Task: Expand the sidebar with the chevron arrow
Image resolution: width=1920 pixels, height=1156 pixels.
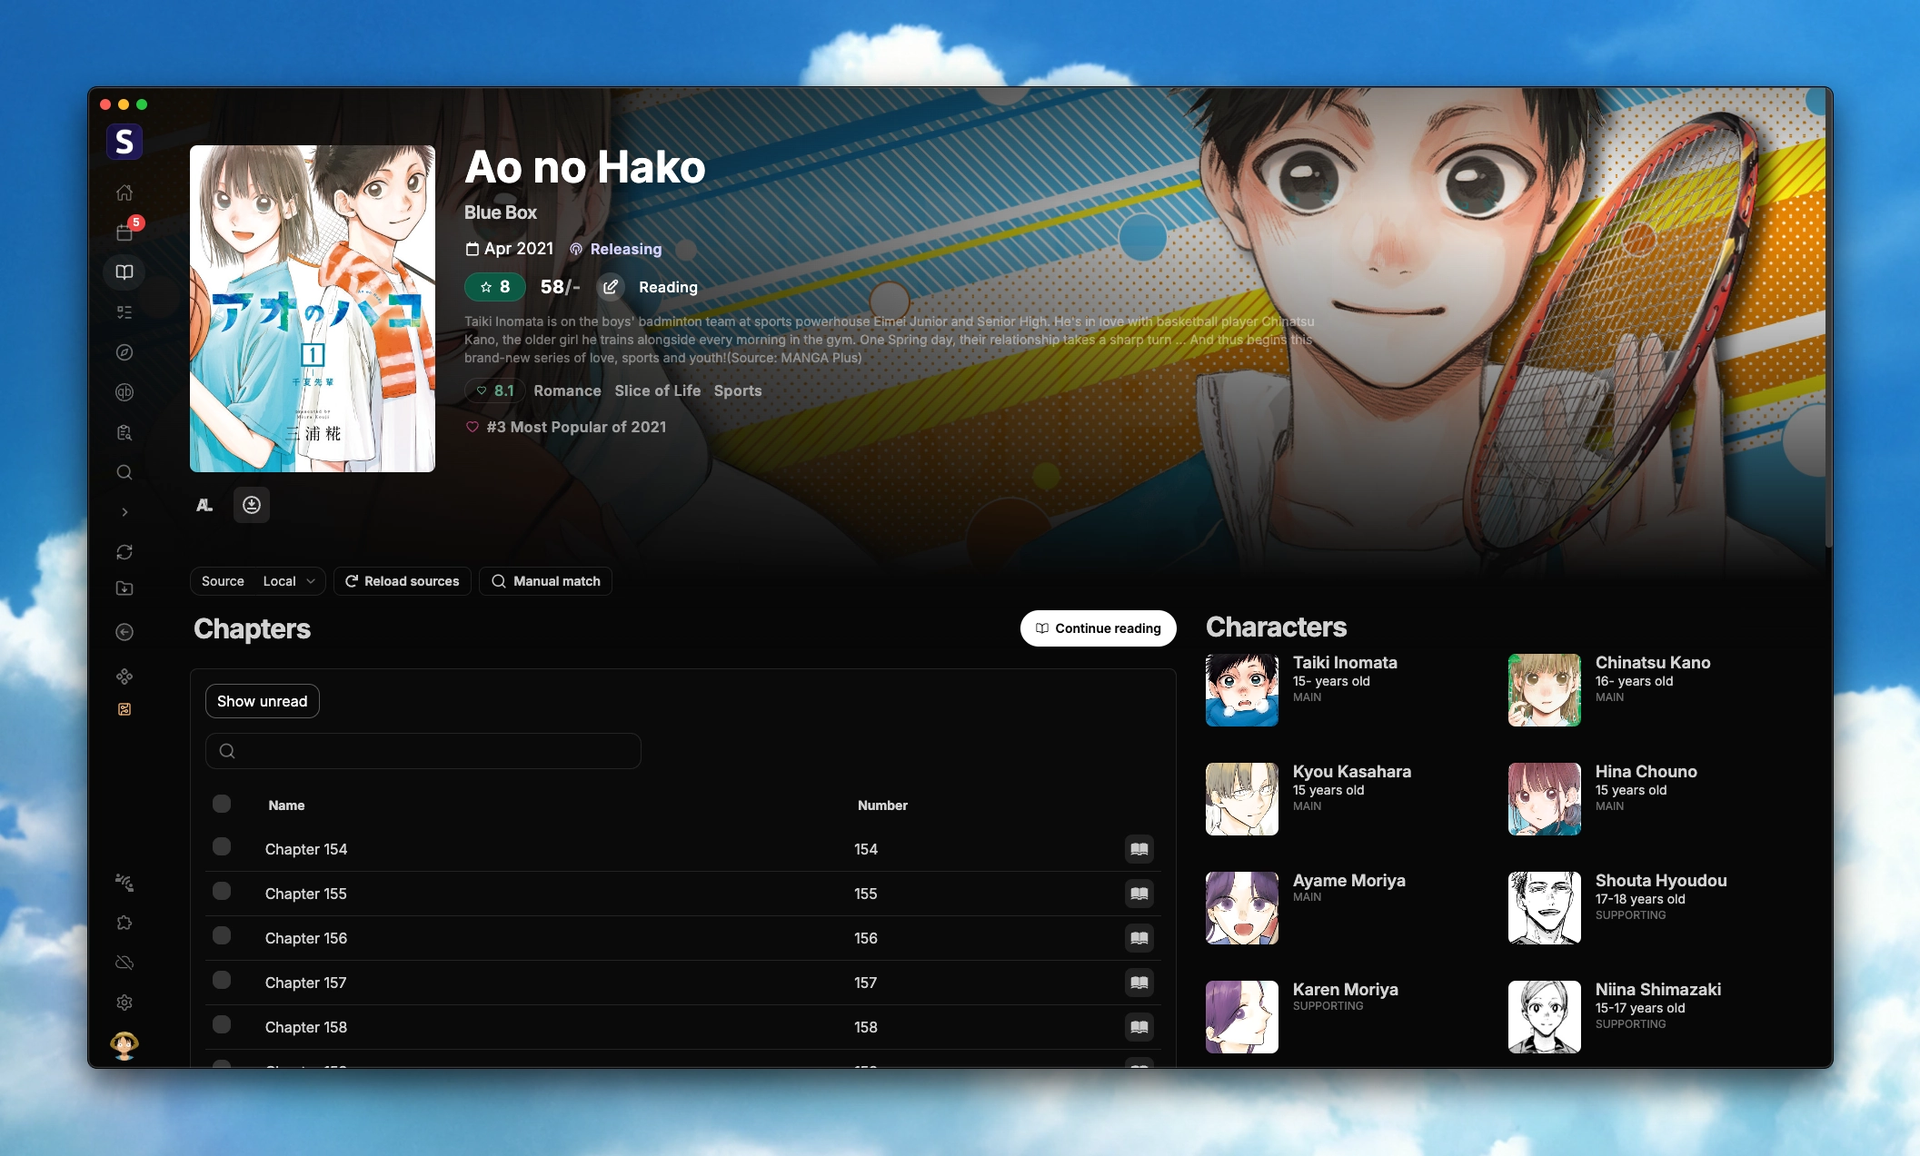Action: 124,512
